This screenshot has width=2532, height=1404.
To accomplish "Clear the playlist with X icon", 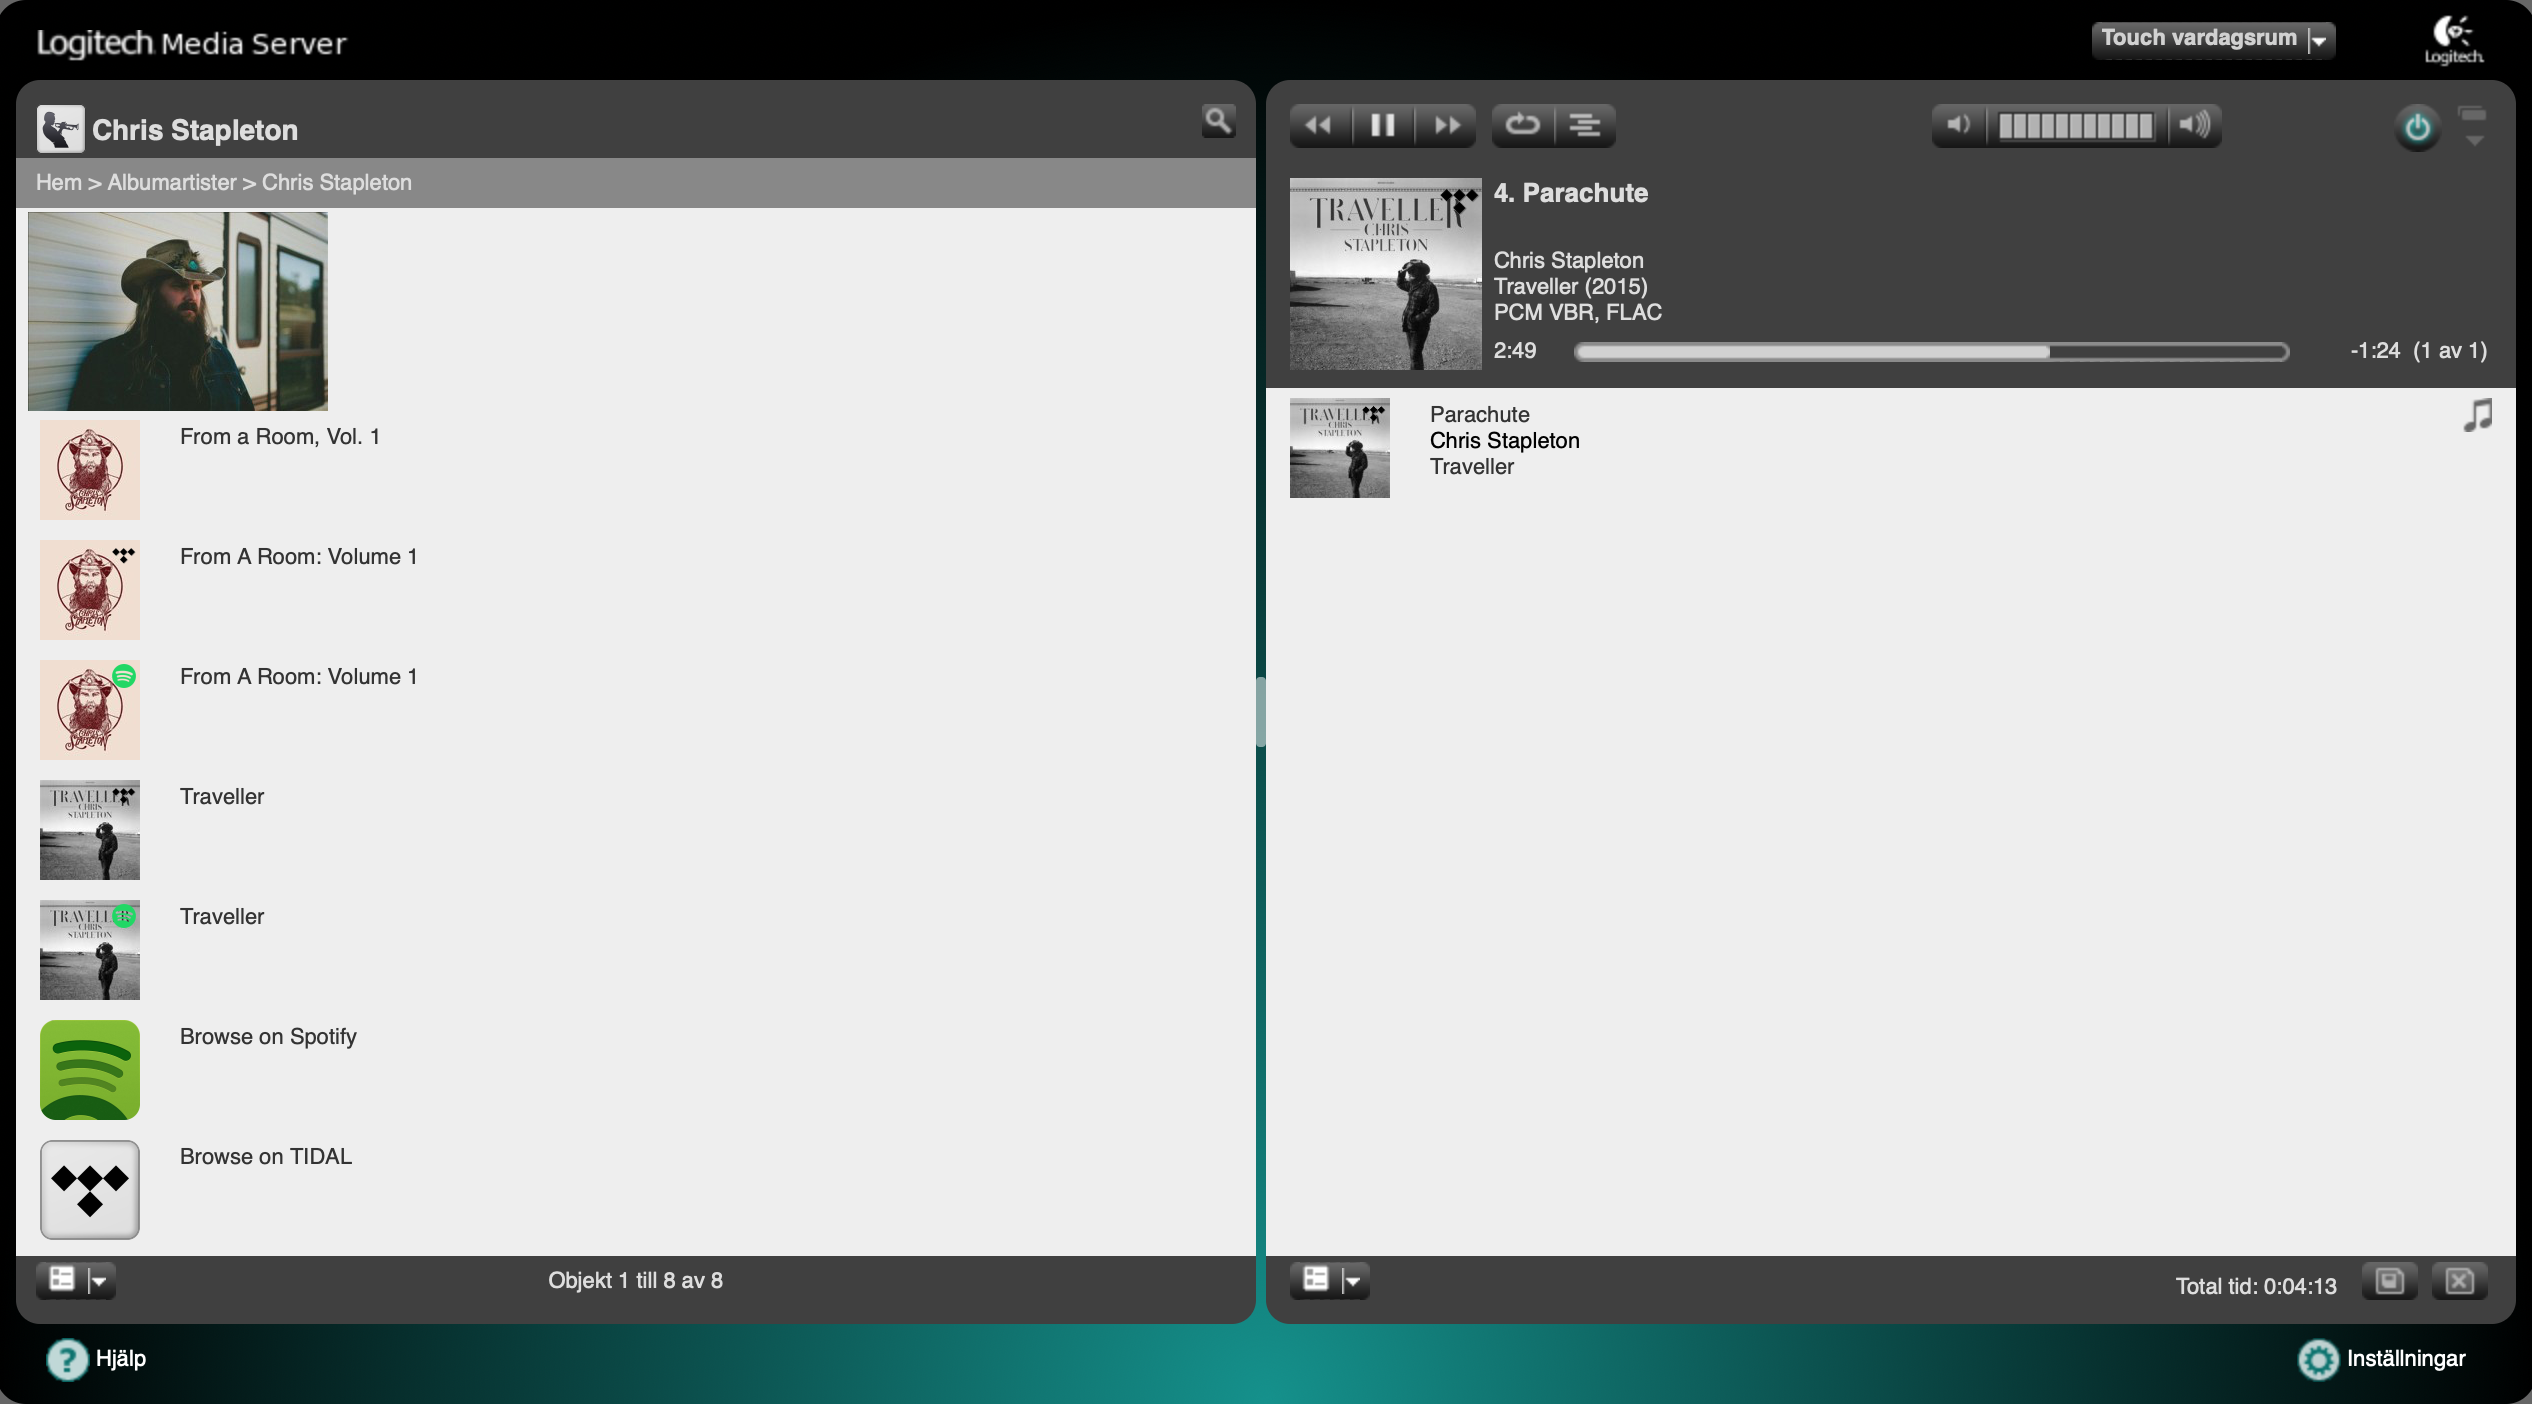I will click(2460, 1281).
